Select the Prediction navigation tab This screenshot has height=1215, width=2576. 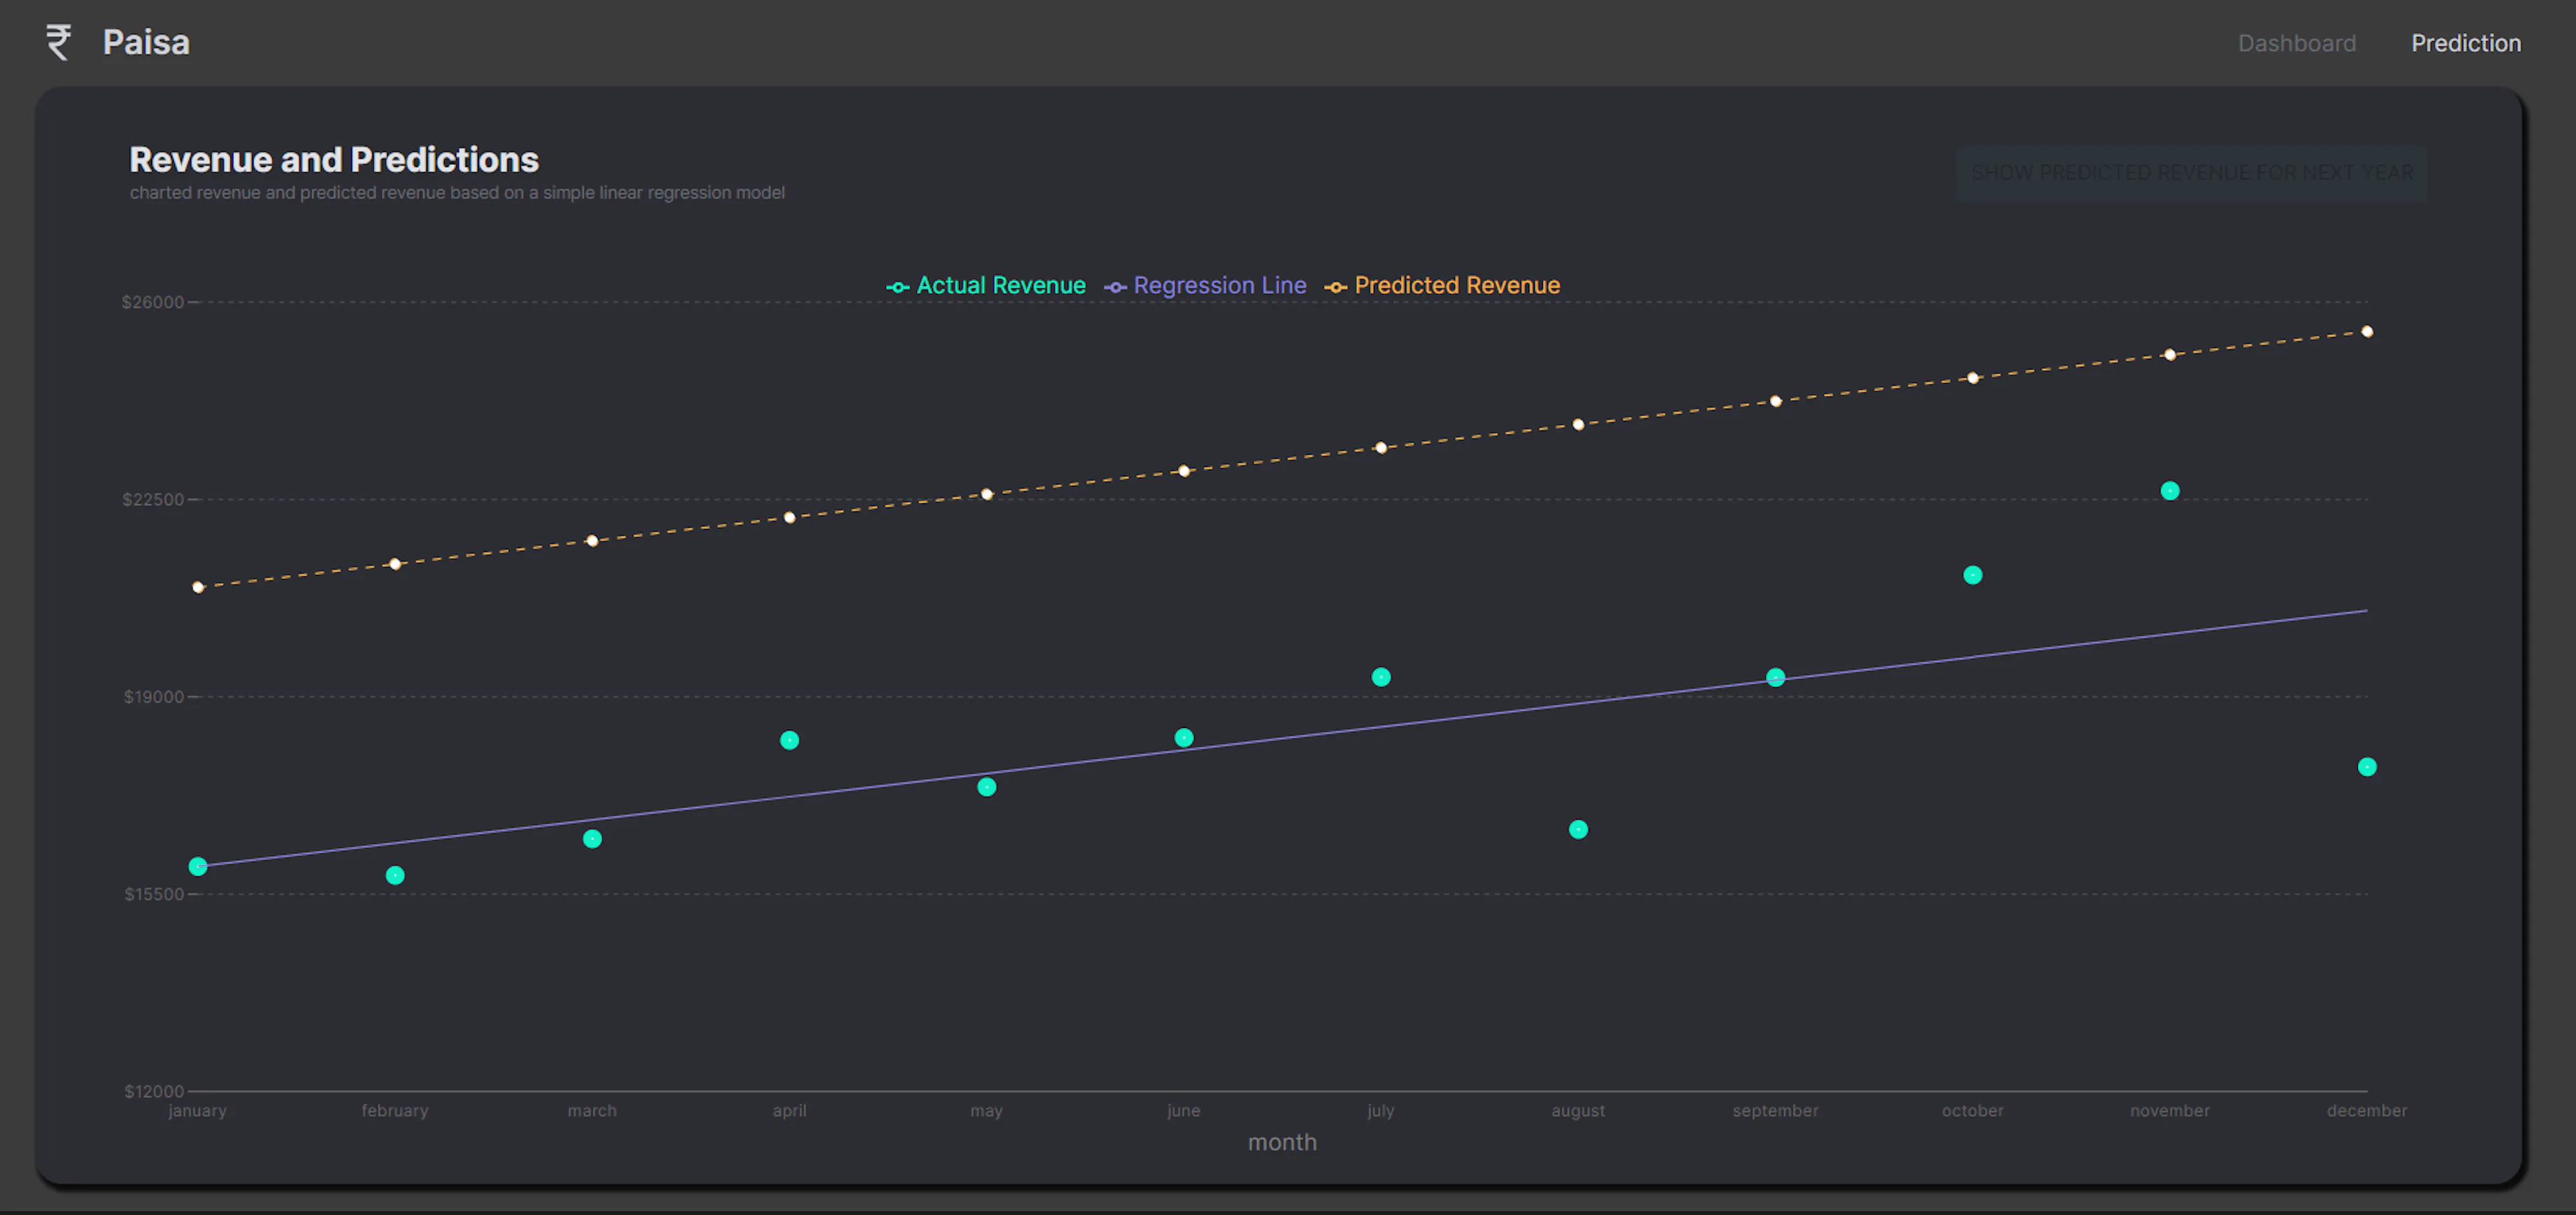tap(2466, 42)
